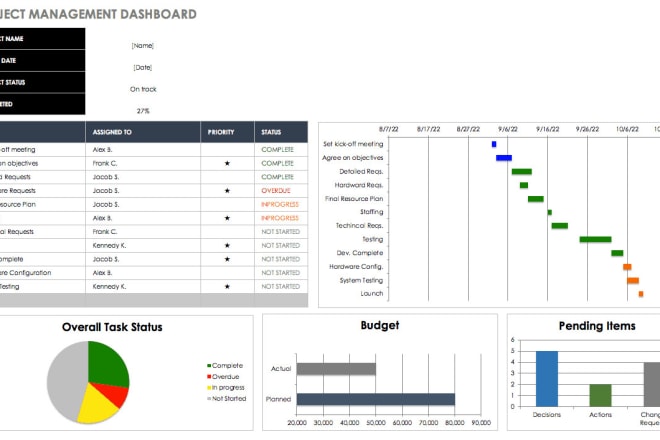Click the 50,000 budget axis label

376,422
